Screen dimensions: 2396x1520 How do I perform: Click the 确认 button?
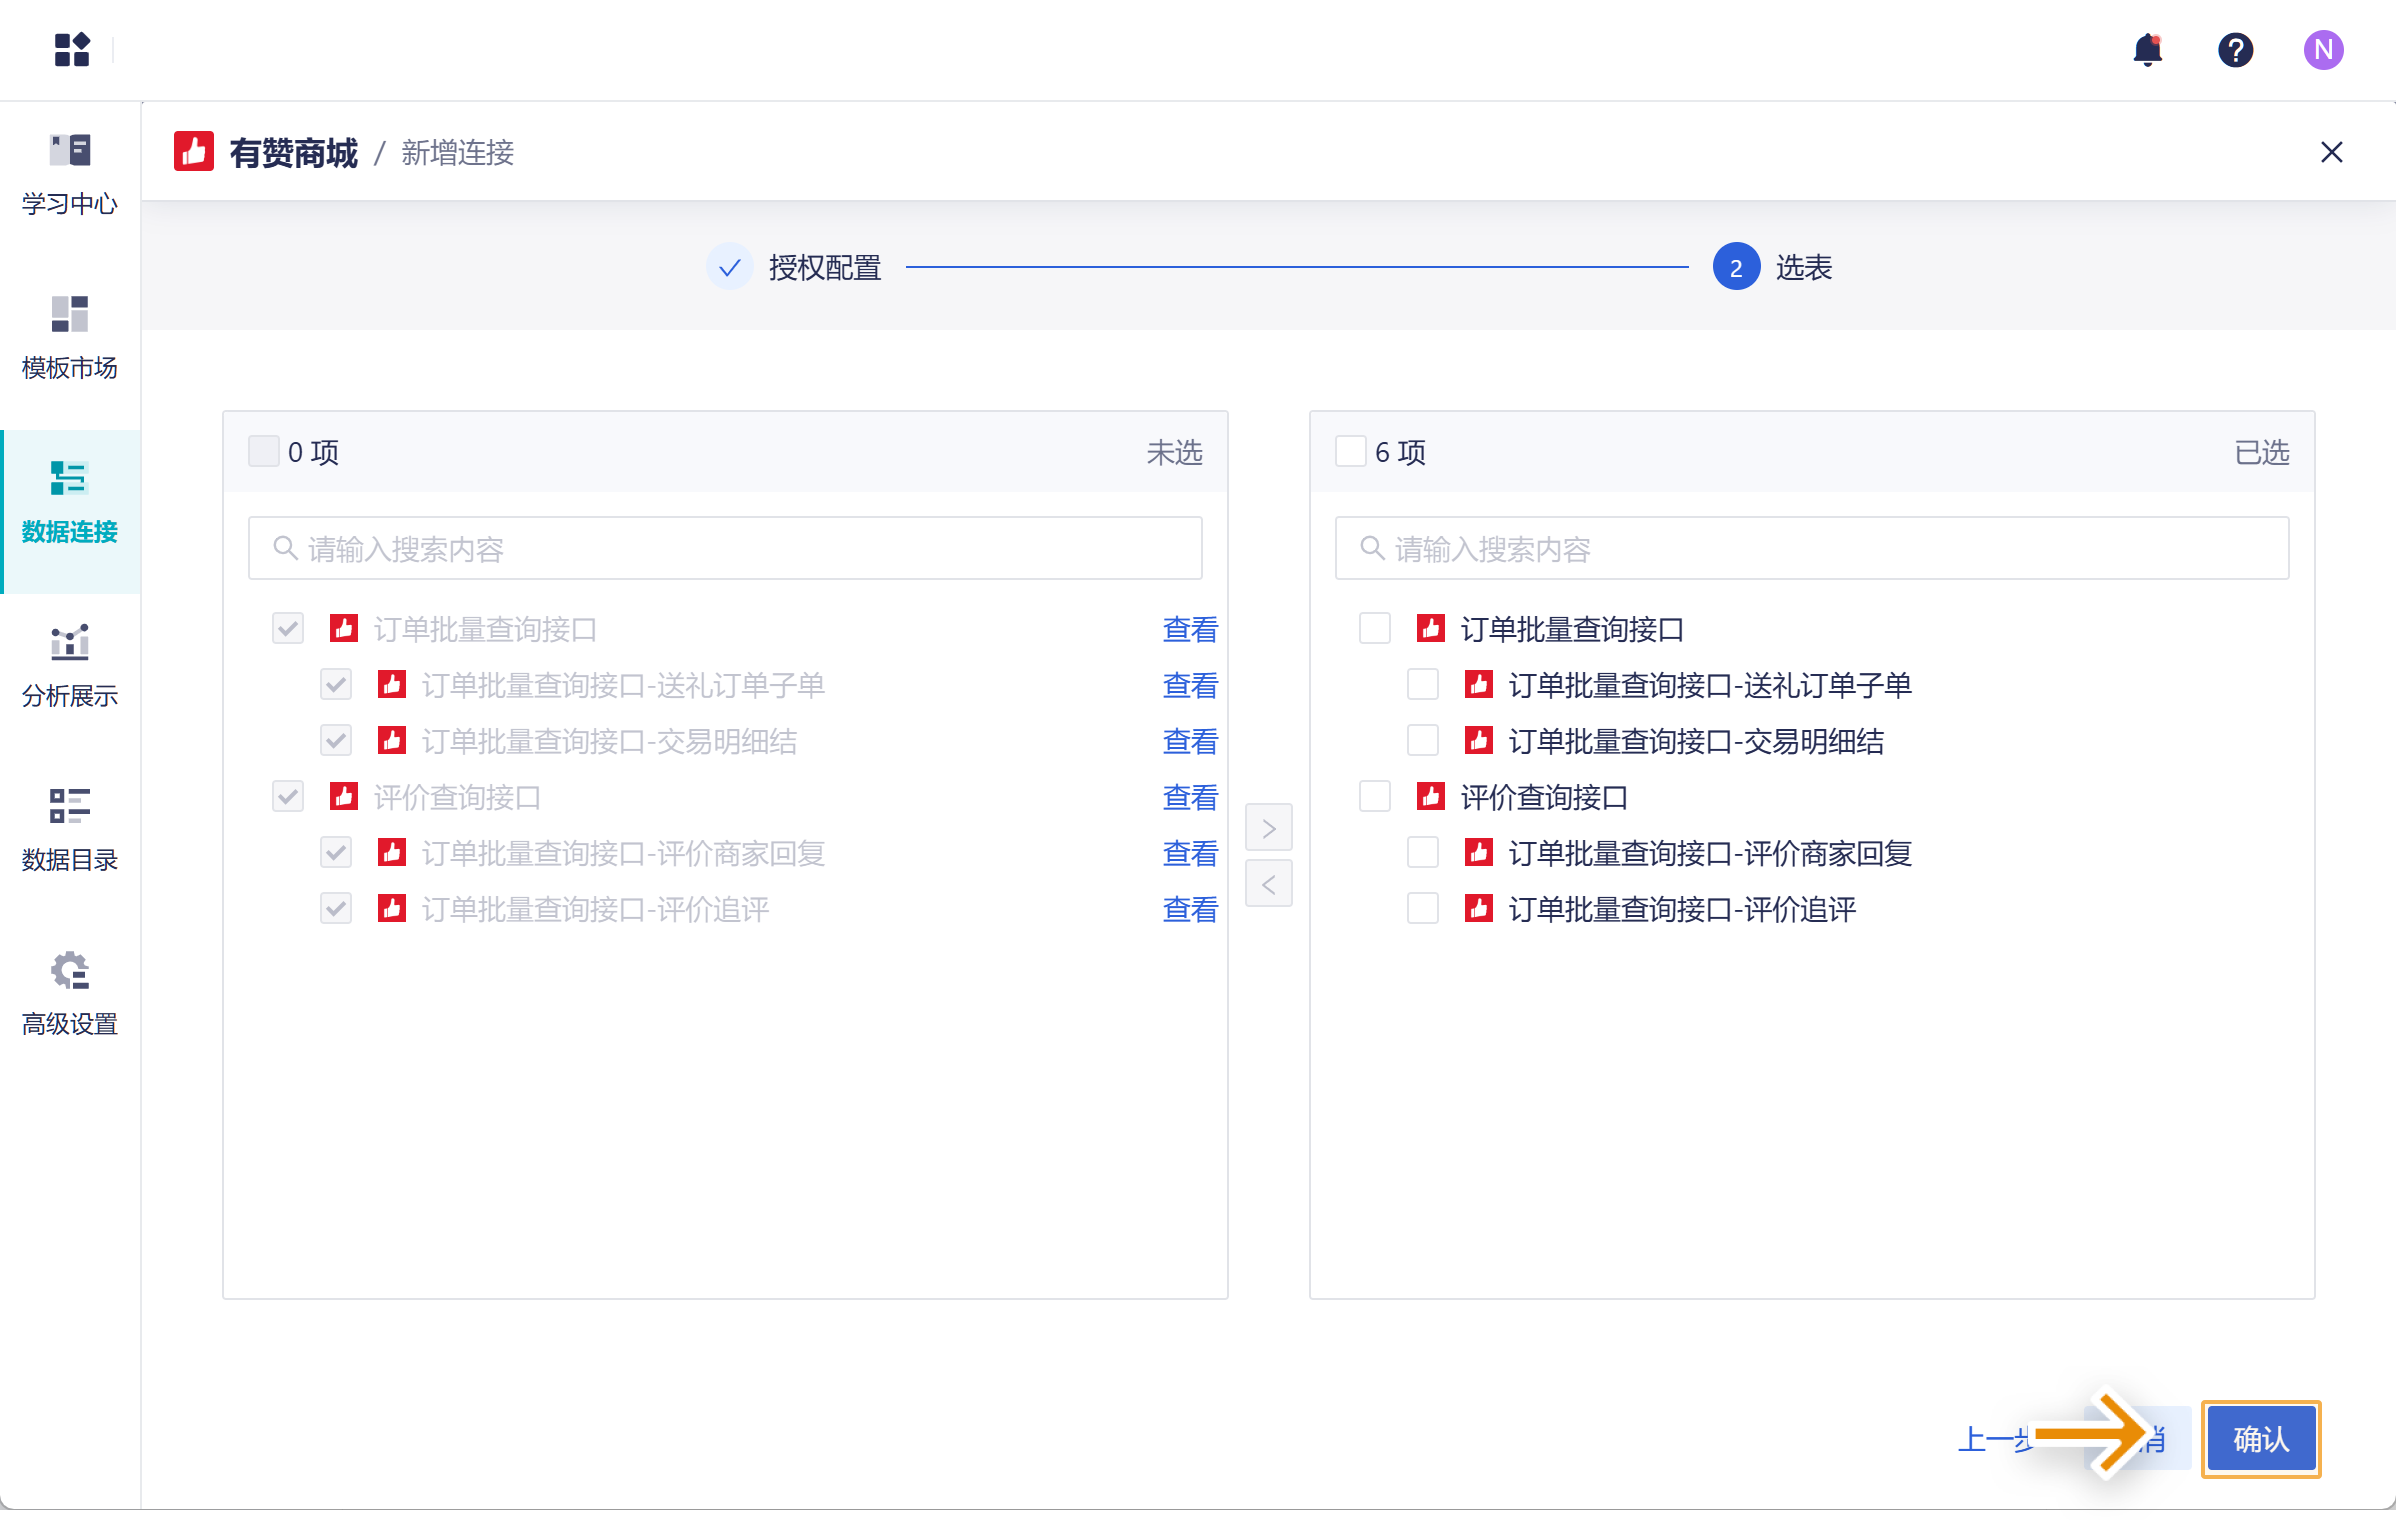(x=2260, y=1439)
